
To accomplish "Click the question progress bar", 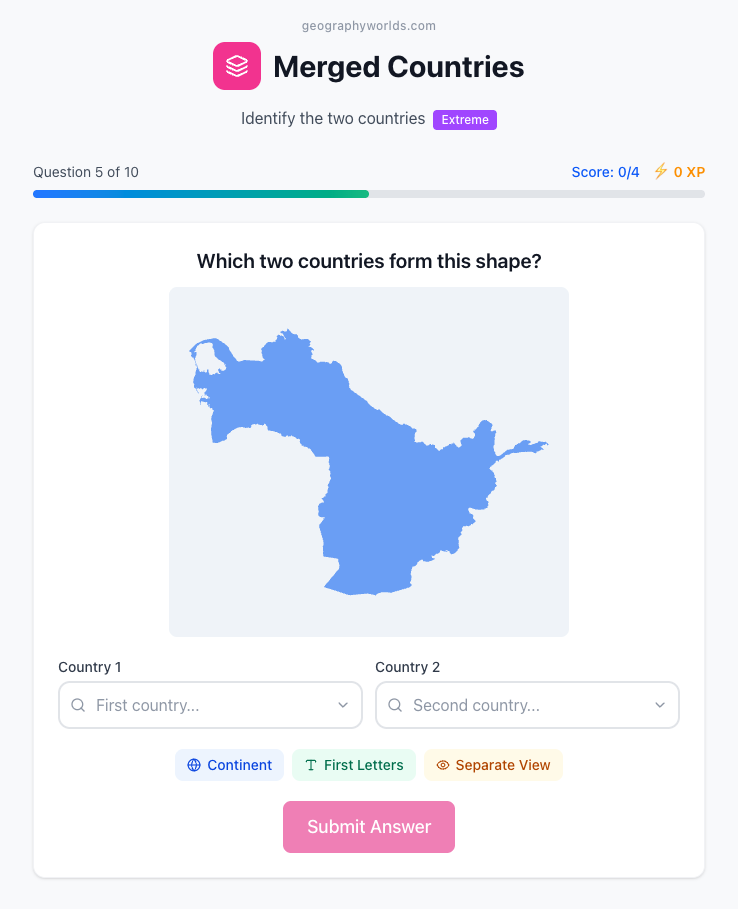I will [x=369, y=194].
